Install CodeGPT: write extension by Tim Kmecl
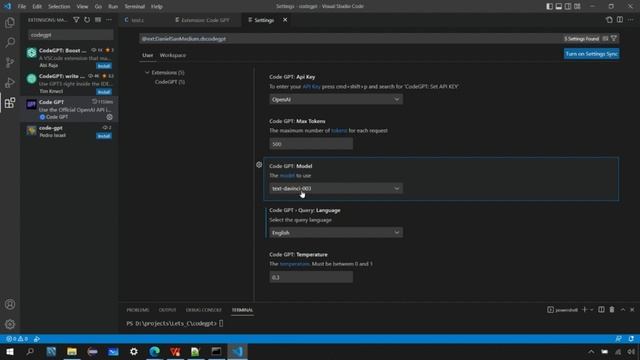Viewport: 640px width, 360px height. click(104, 91)
